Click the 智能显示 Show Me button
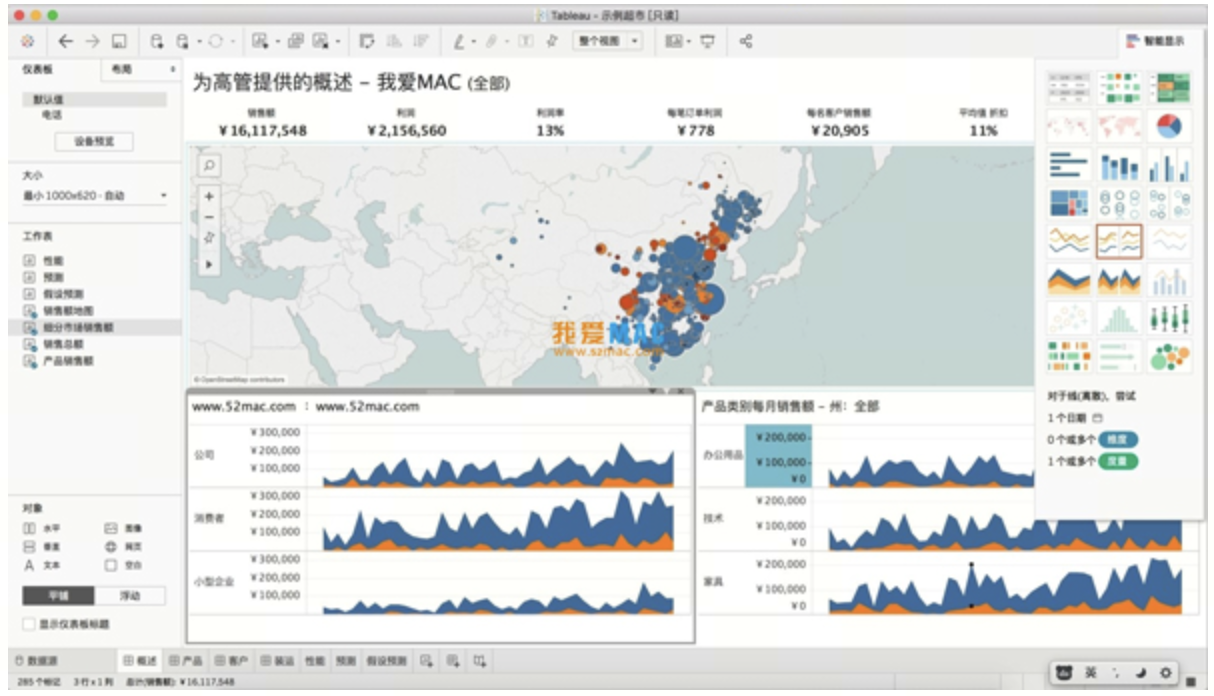Viewport: 1214px width, 696px height. pos(1155,41)
